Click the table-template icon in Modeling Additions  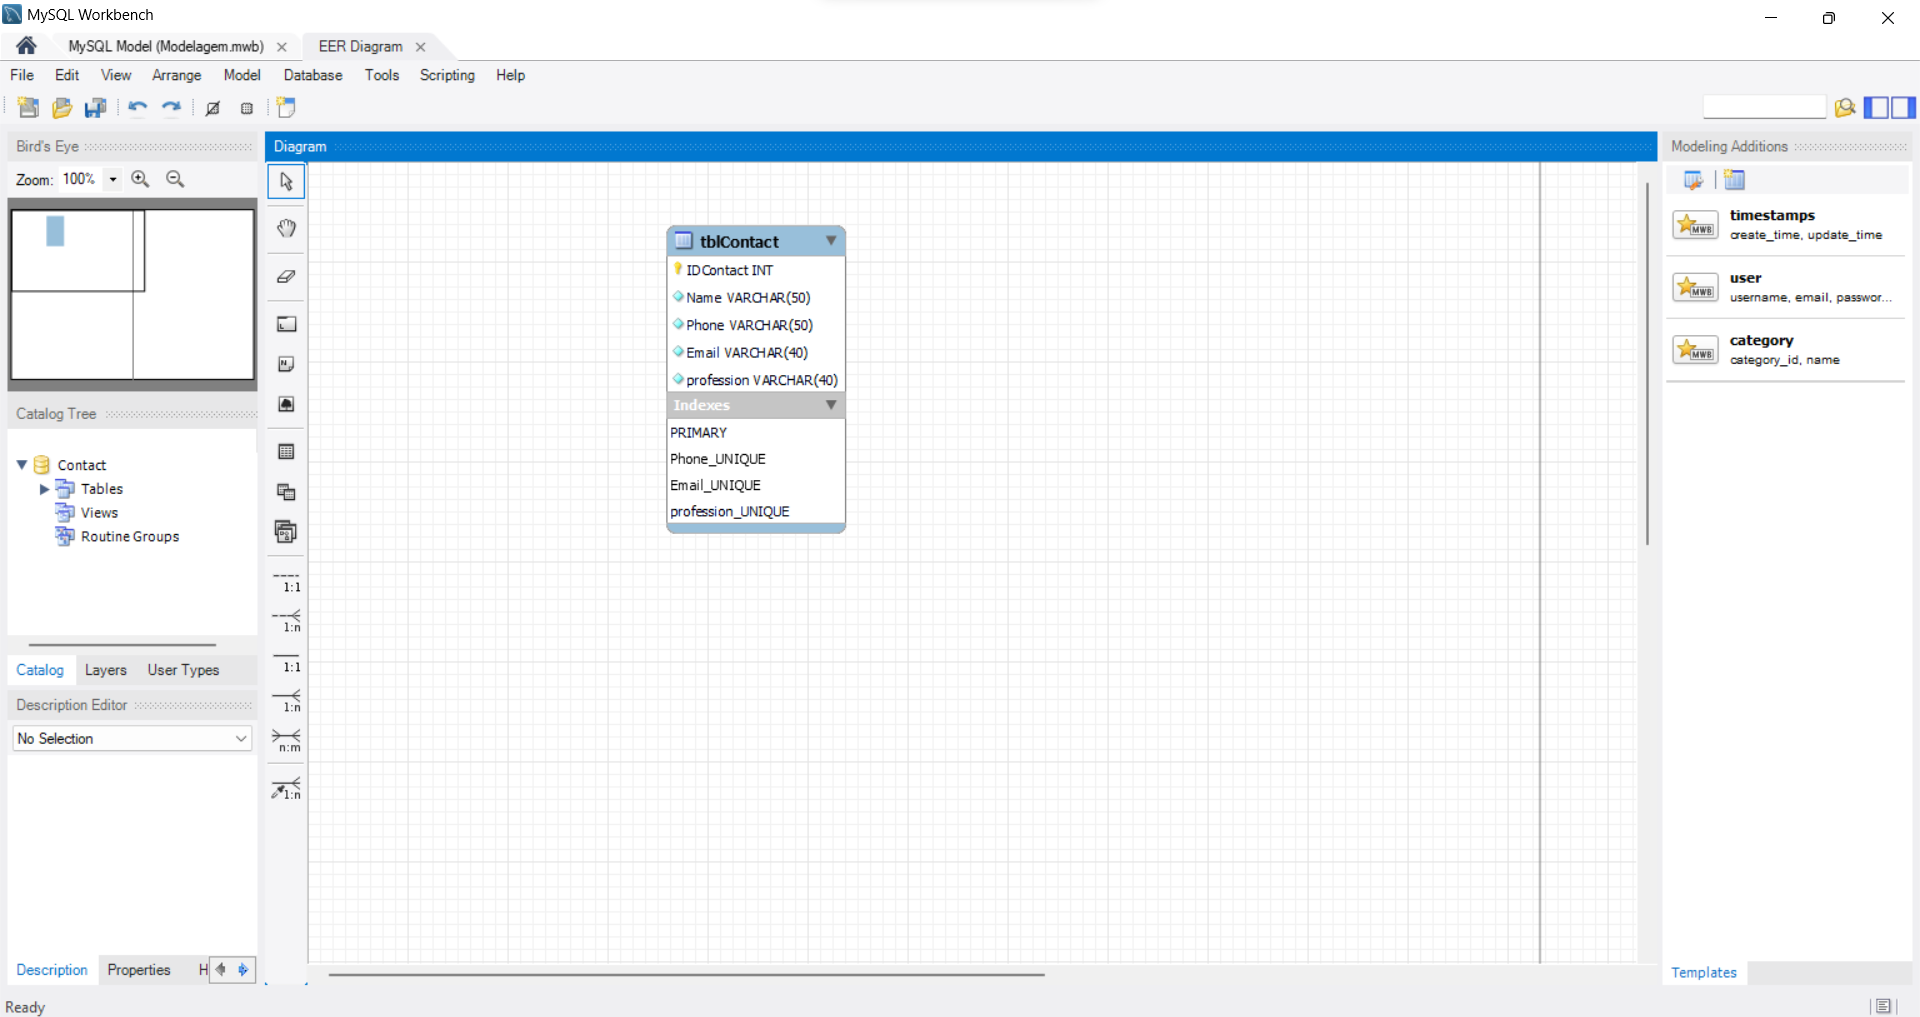(x=1735, y=180)
